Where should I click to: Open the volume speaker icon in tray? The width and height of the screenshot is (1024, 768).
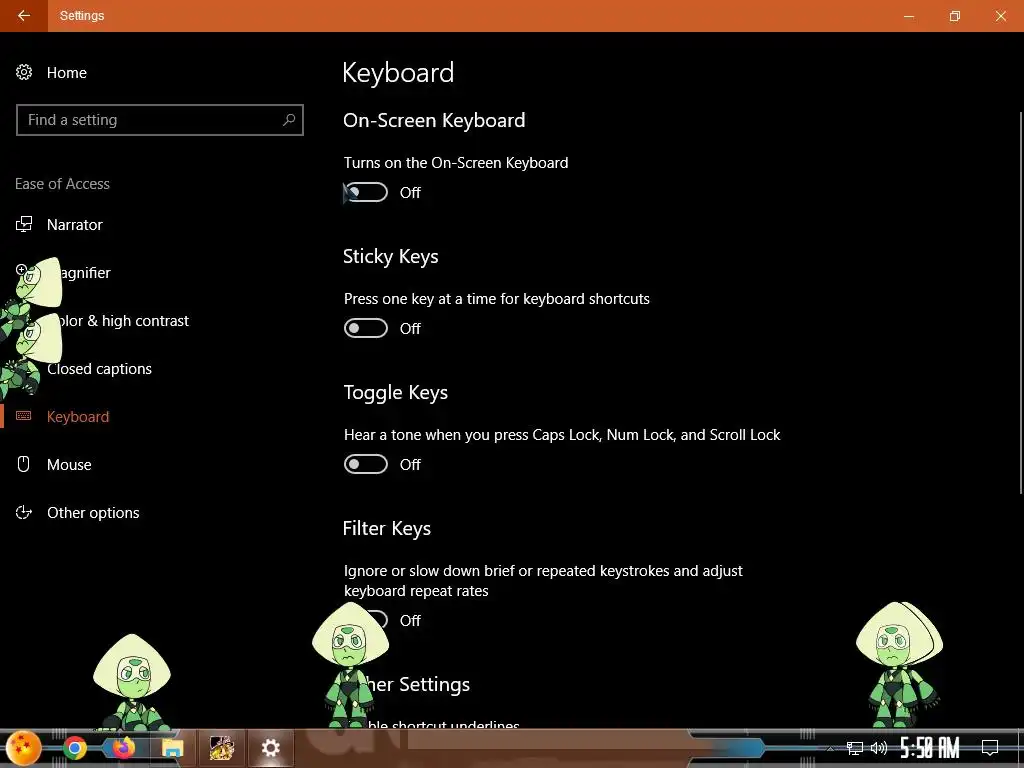tap(879, 748)
